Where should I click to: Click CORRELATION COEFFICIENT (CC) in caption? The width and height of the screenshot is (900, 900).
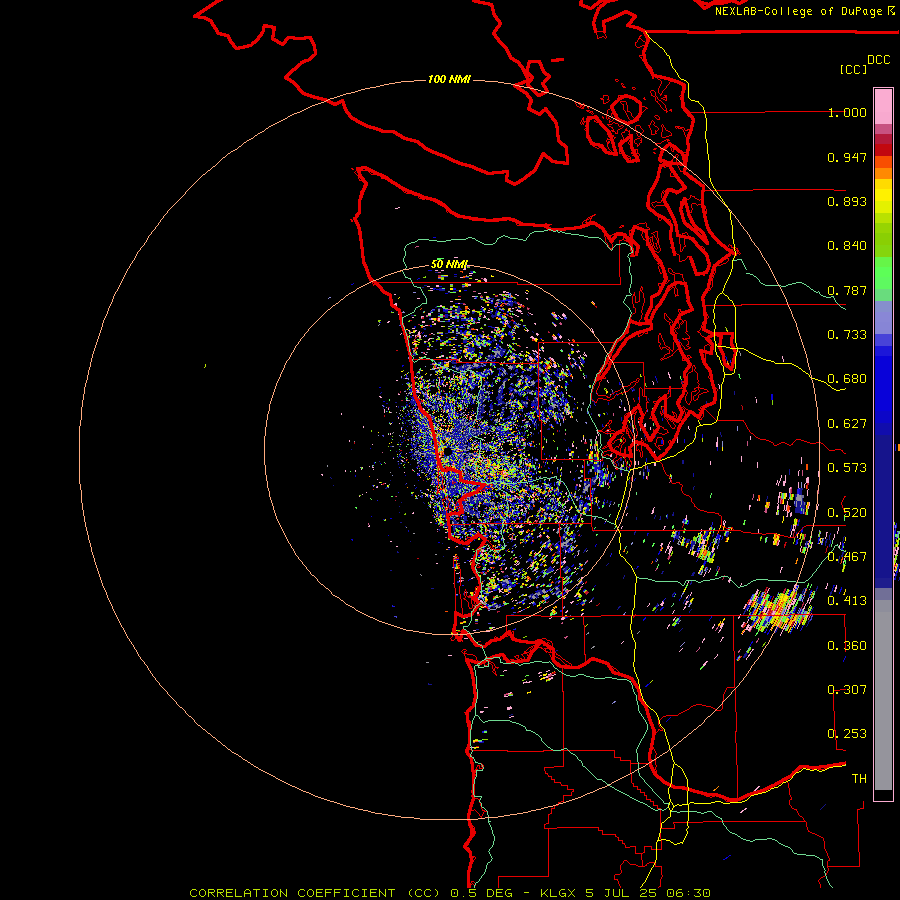coord(315,893)
